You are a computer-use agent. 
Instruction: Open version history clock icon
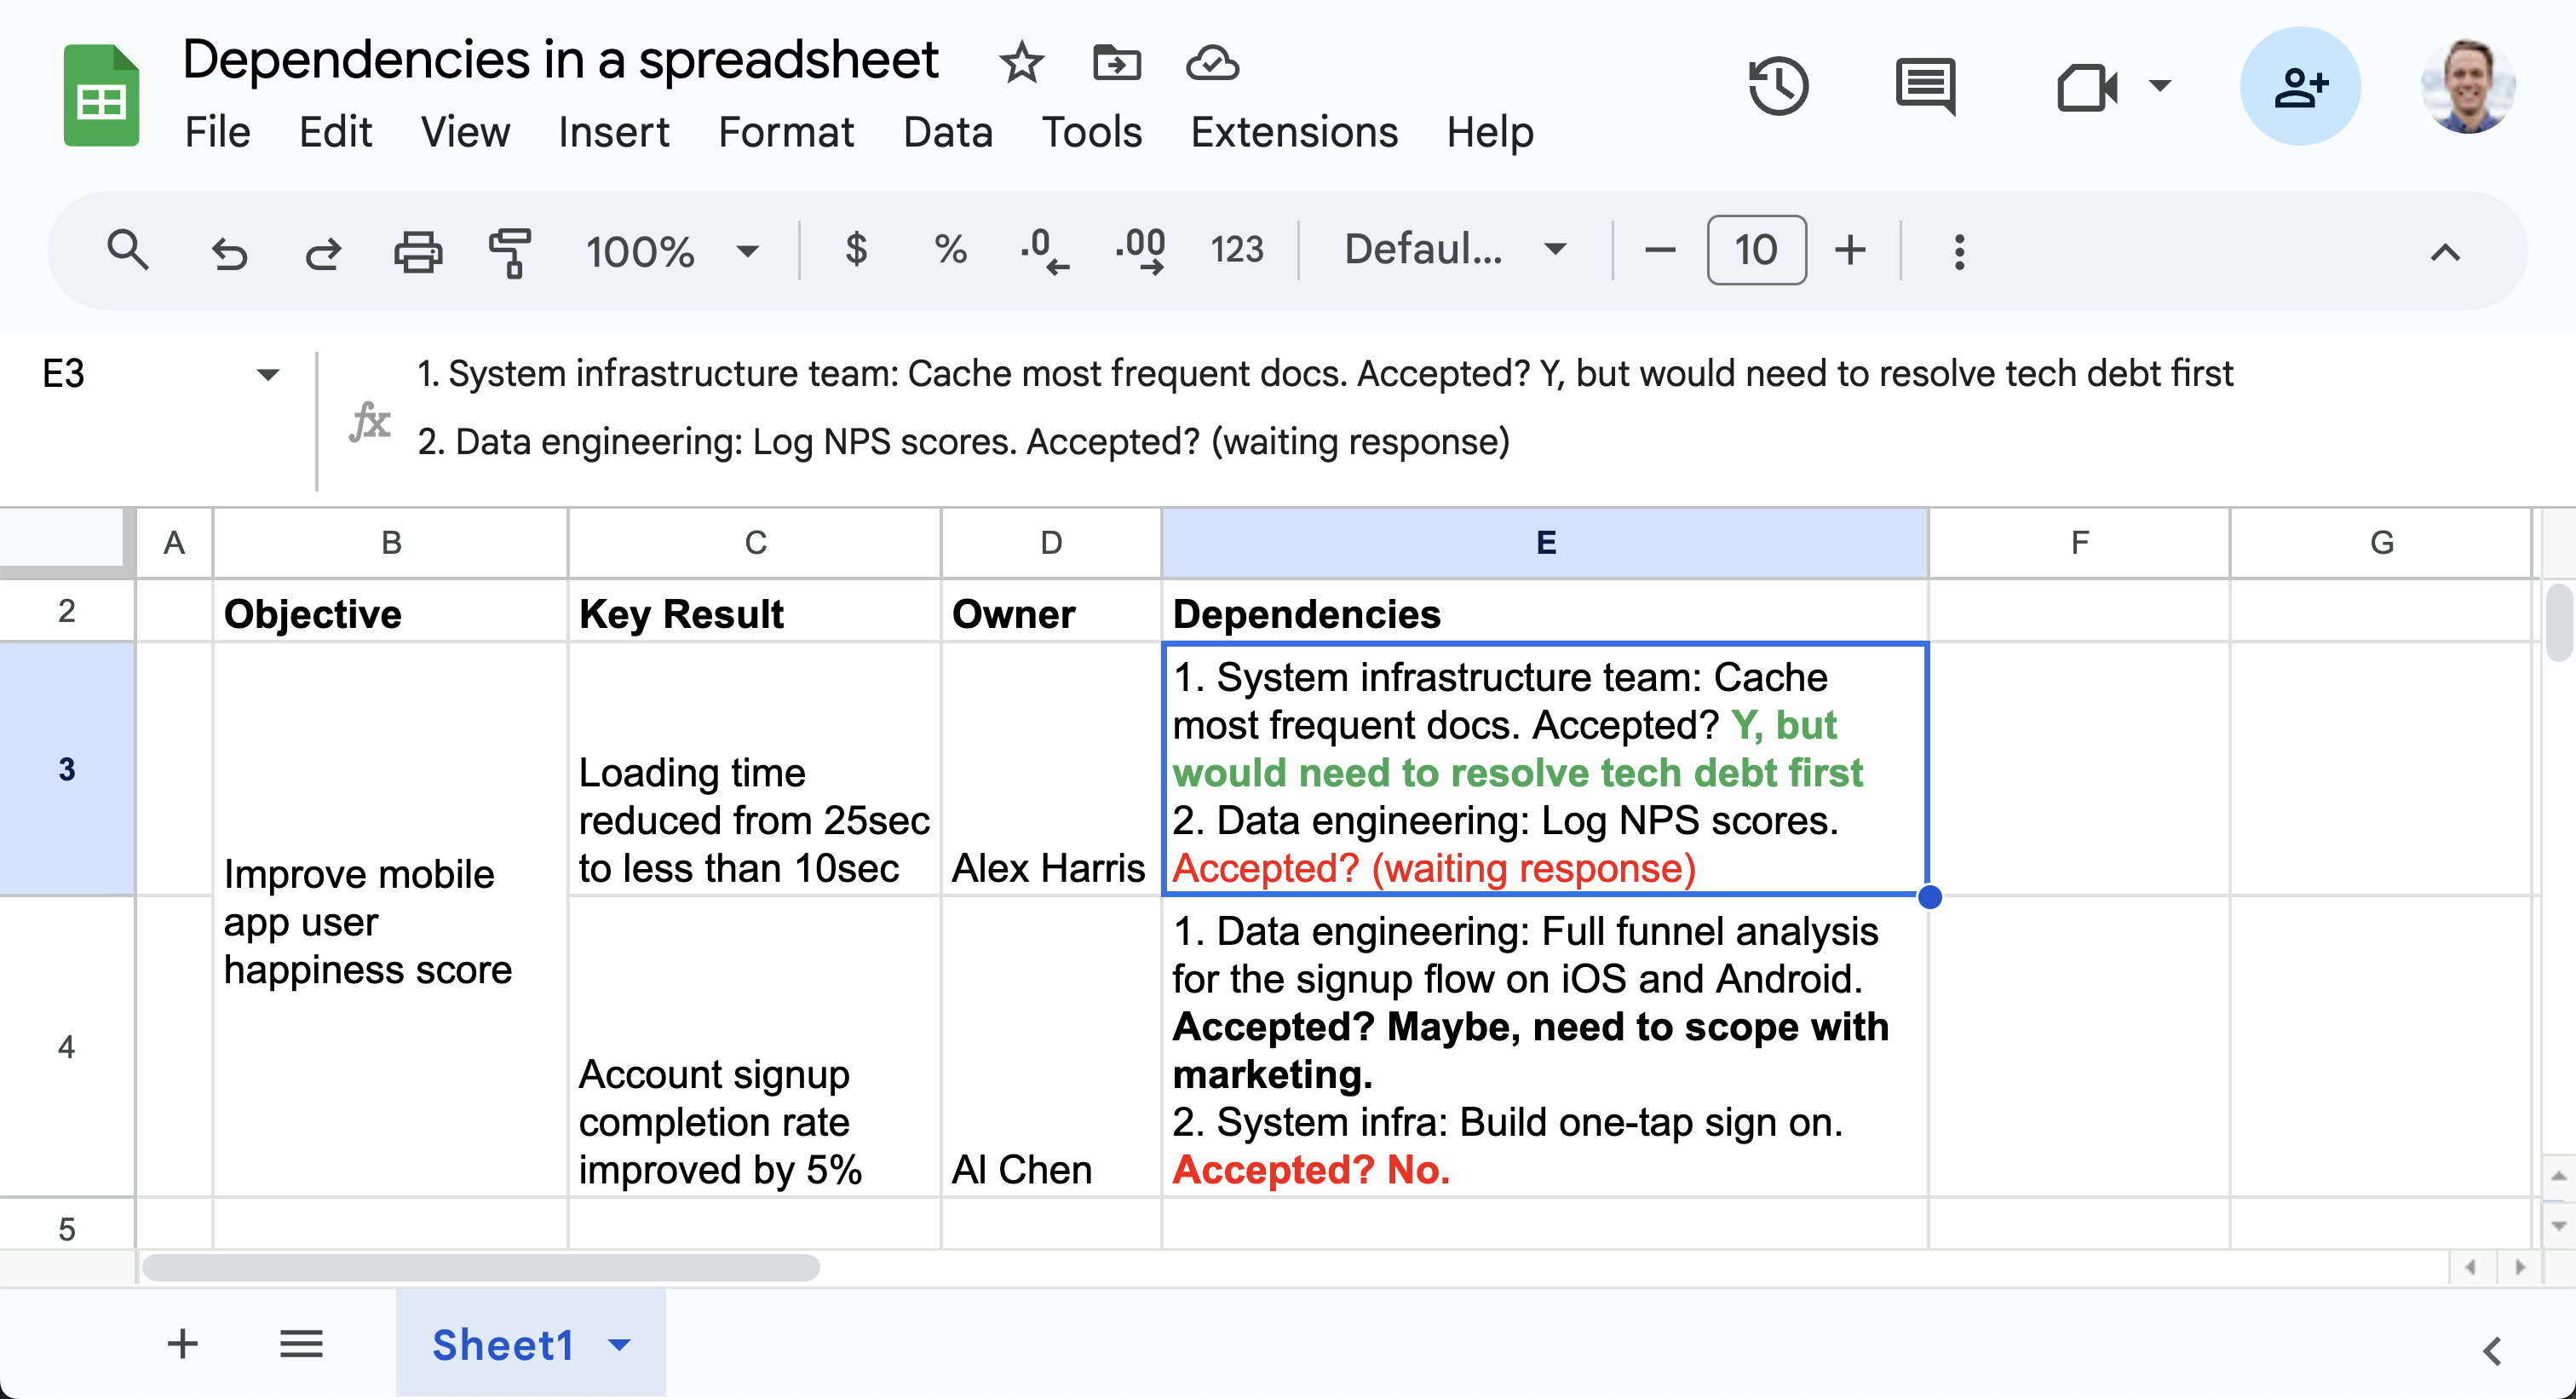point(1778,86)
